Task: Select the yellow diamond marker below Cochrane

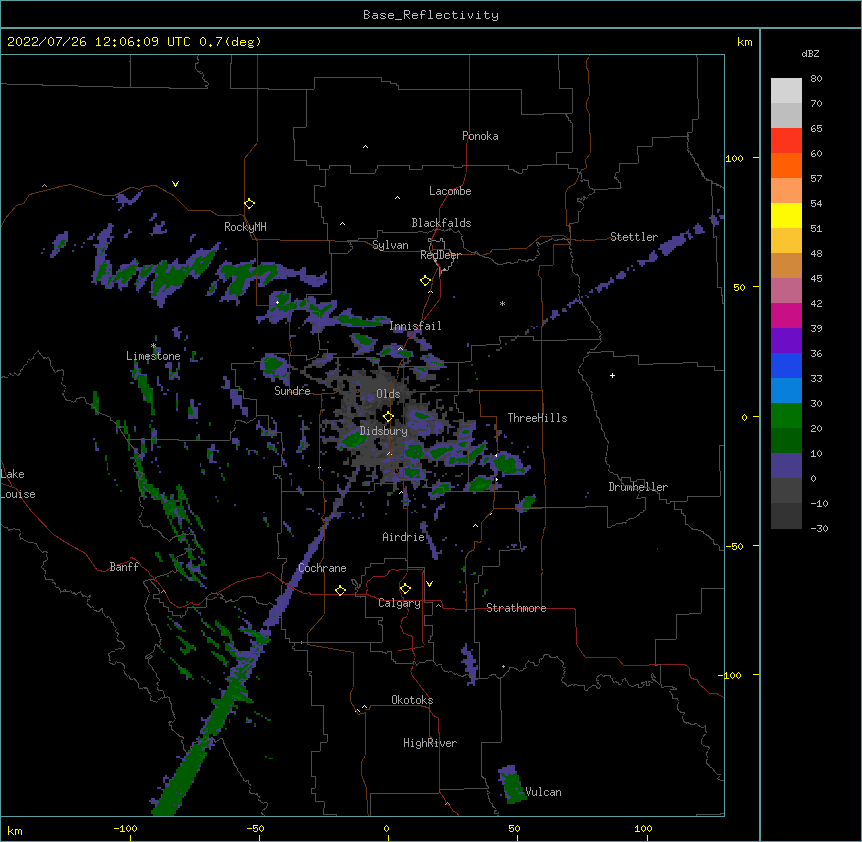Action: tap(340, 590)
